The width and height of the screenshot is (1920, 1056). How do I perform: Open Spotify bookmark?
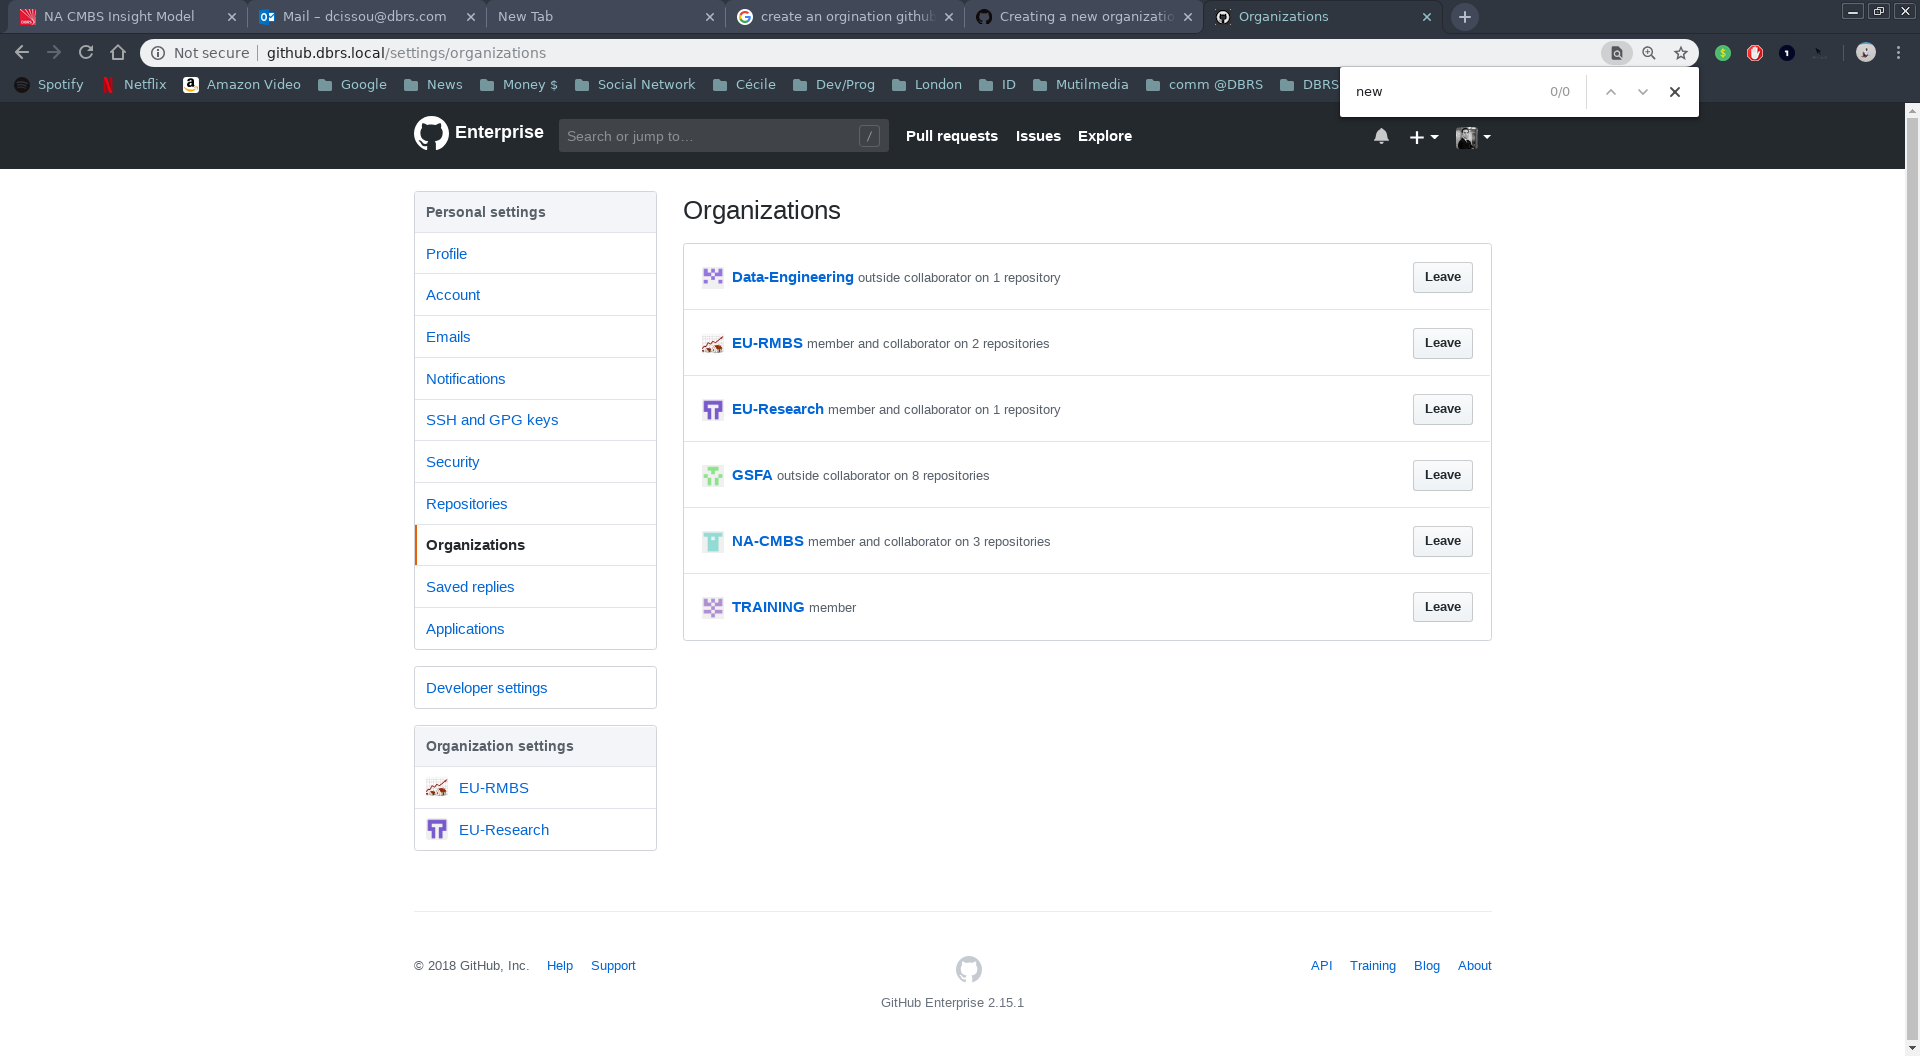tap(49, 85)
